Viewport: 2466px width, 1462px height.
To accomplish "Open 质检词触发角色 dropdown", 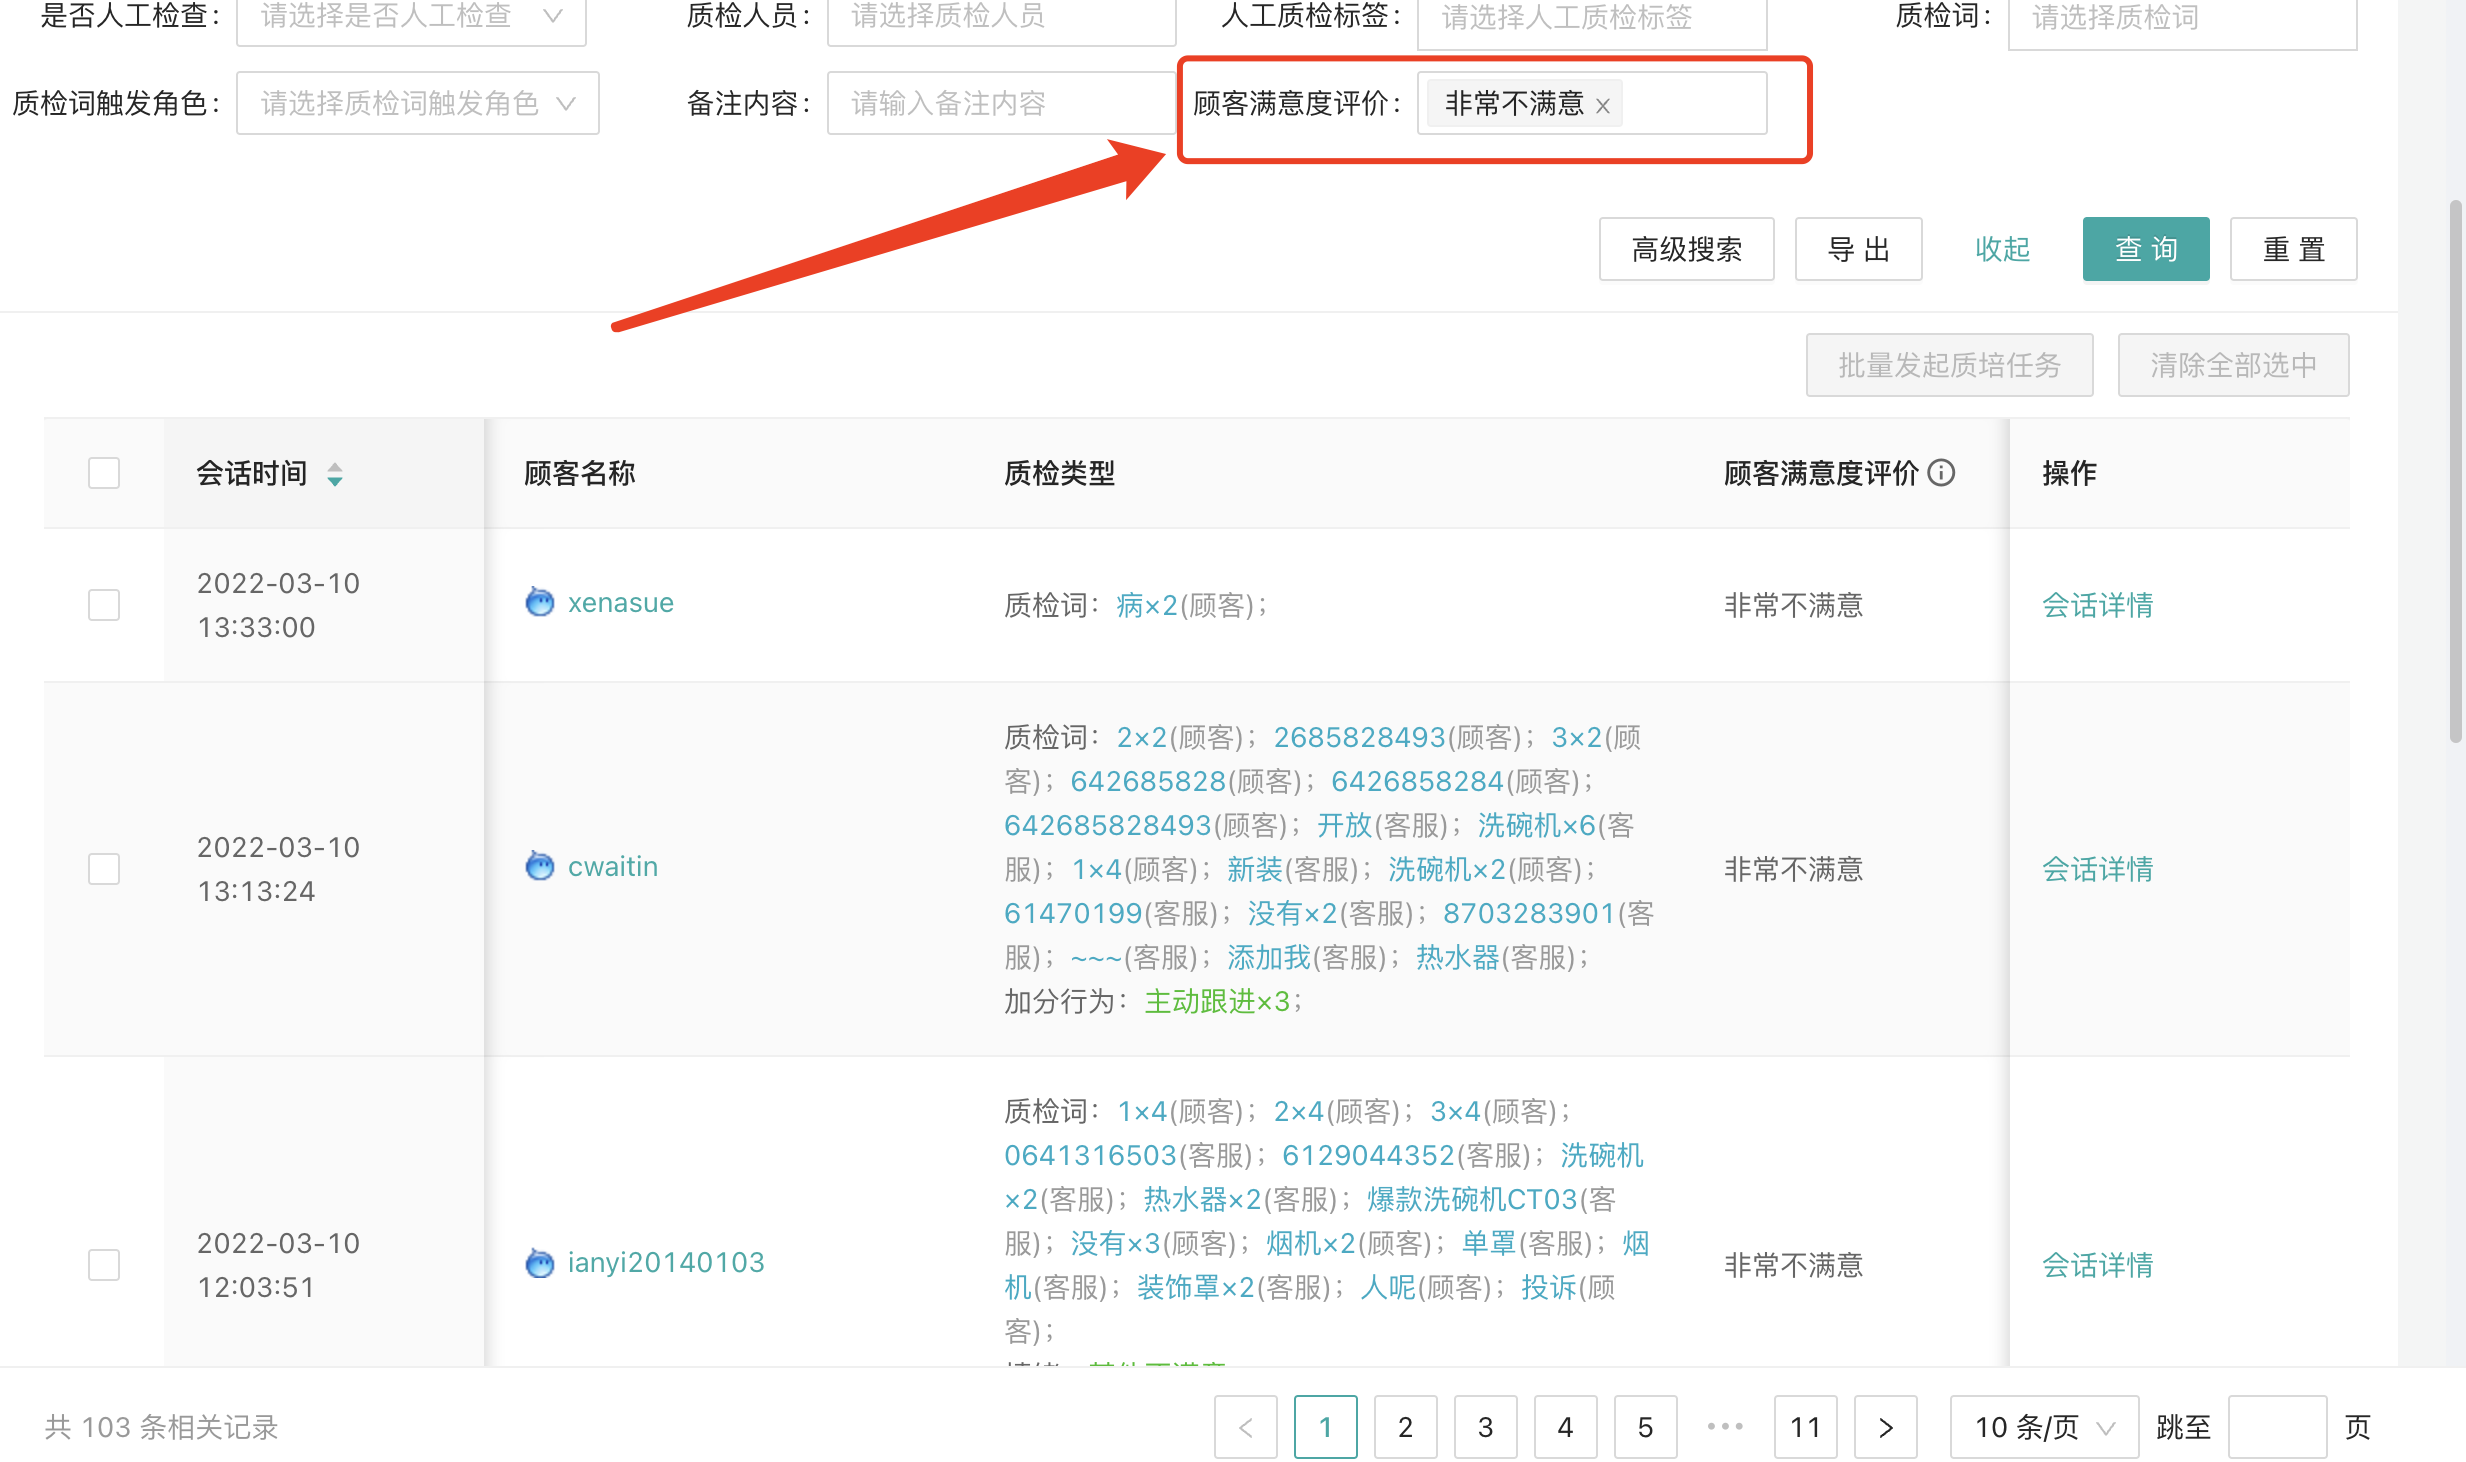I will coord(417,103).
